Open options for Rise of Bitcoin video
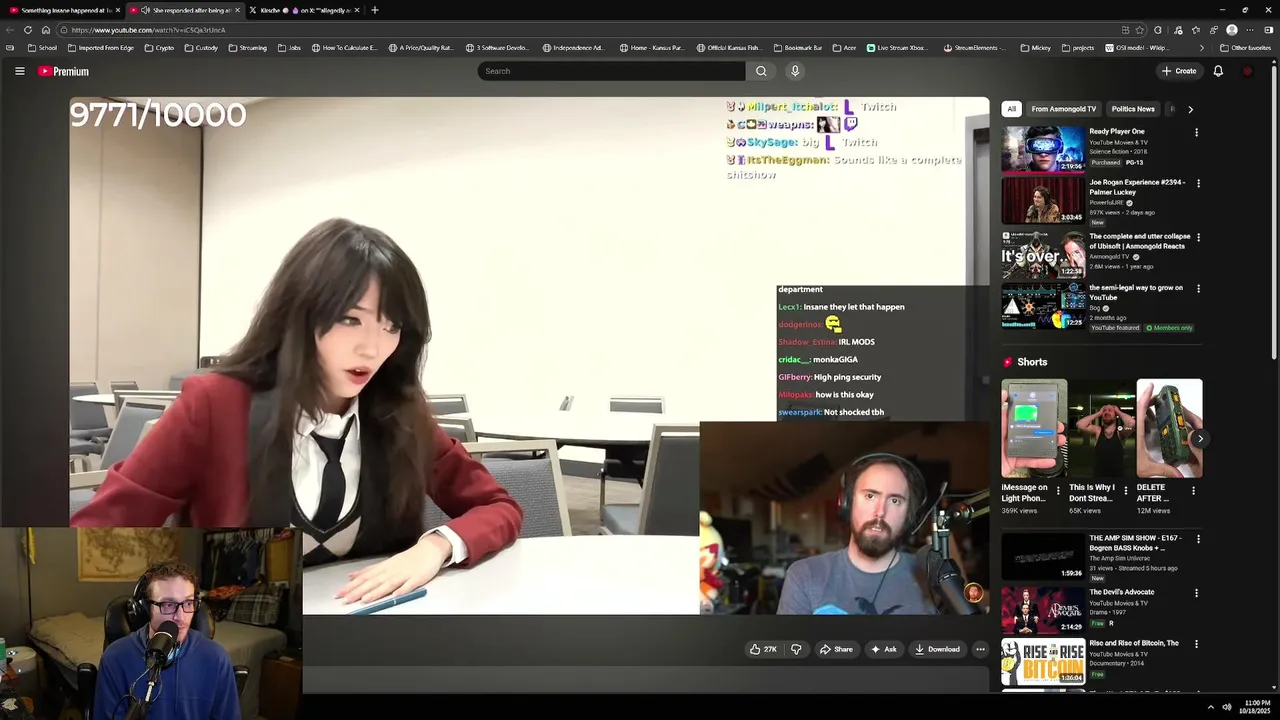 point(1198,645)
